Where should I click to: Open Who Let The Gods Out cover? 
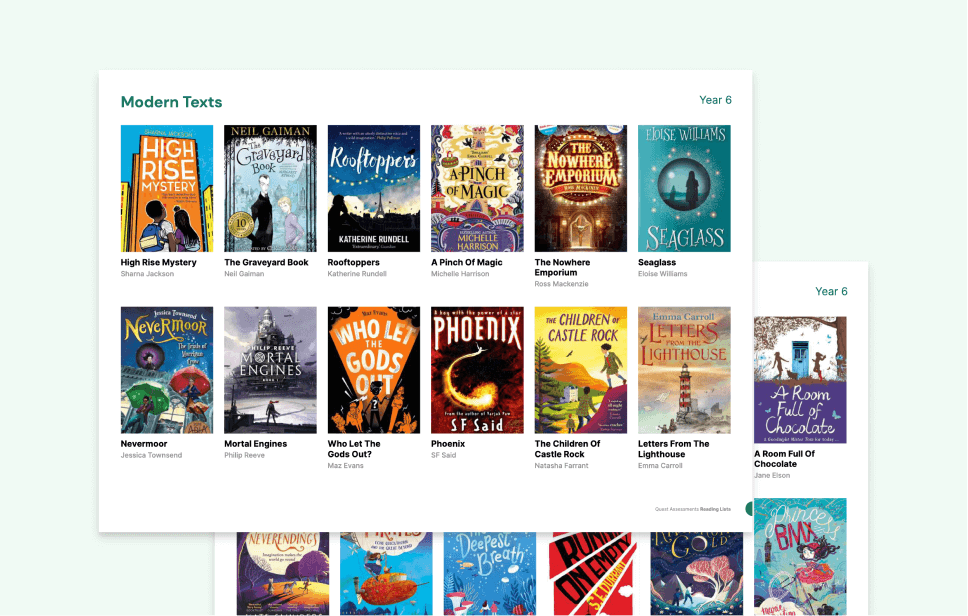point(373,370)
